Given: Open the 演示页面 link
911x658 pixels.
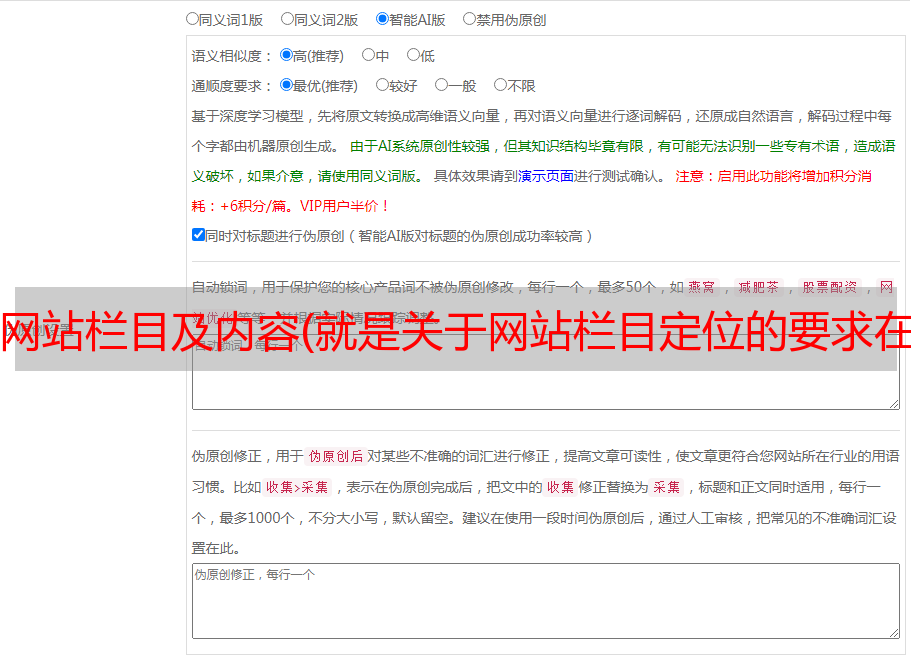Looking at the screenshot, I should (546, 176).
